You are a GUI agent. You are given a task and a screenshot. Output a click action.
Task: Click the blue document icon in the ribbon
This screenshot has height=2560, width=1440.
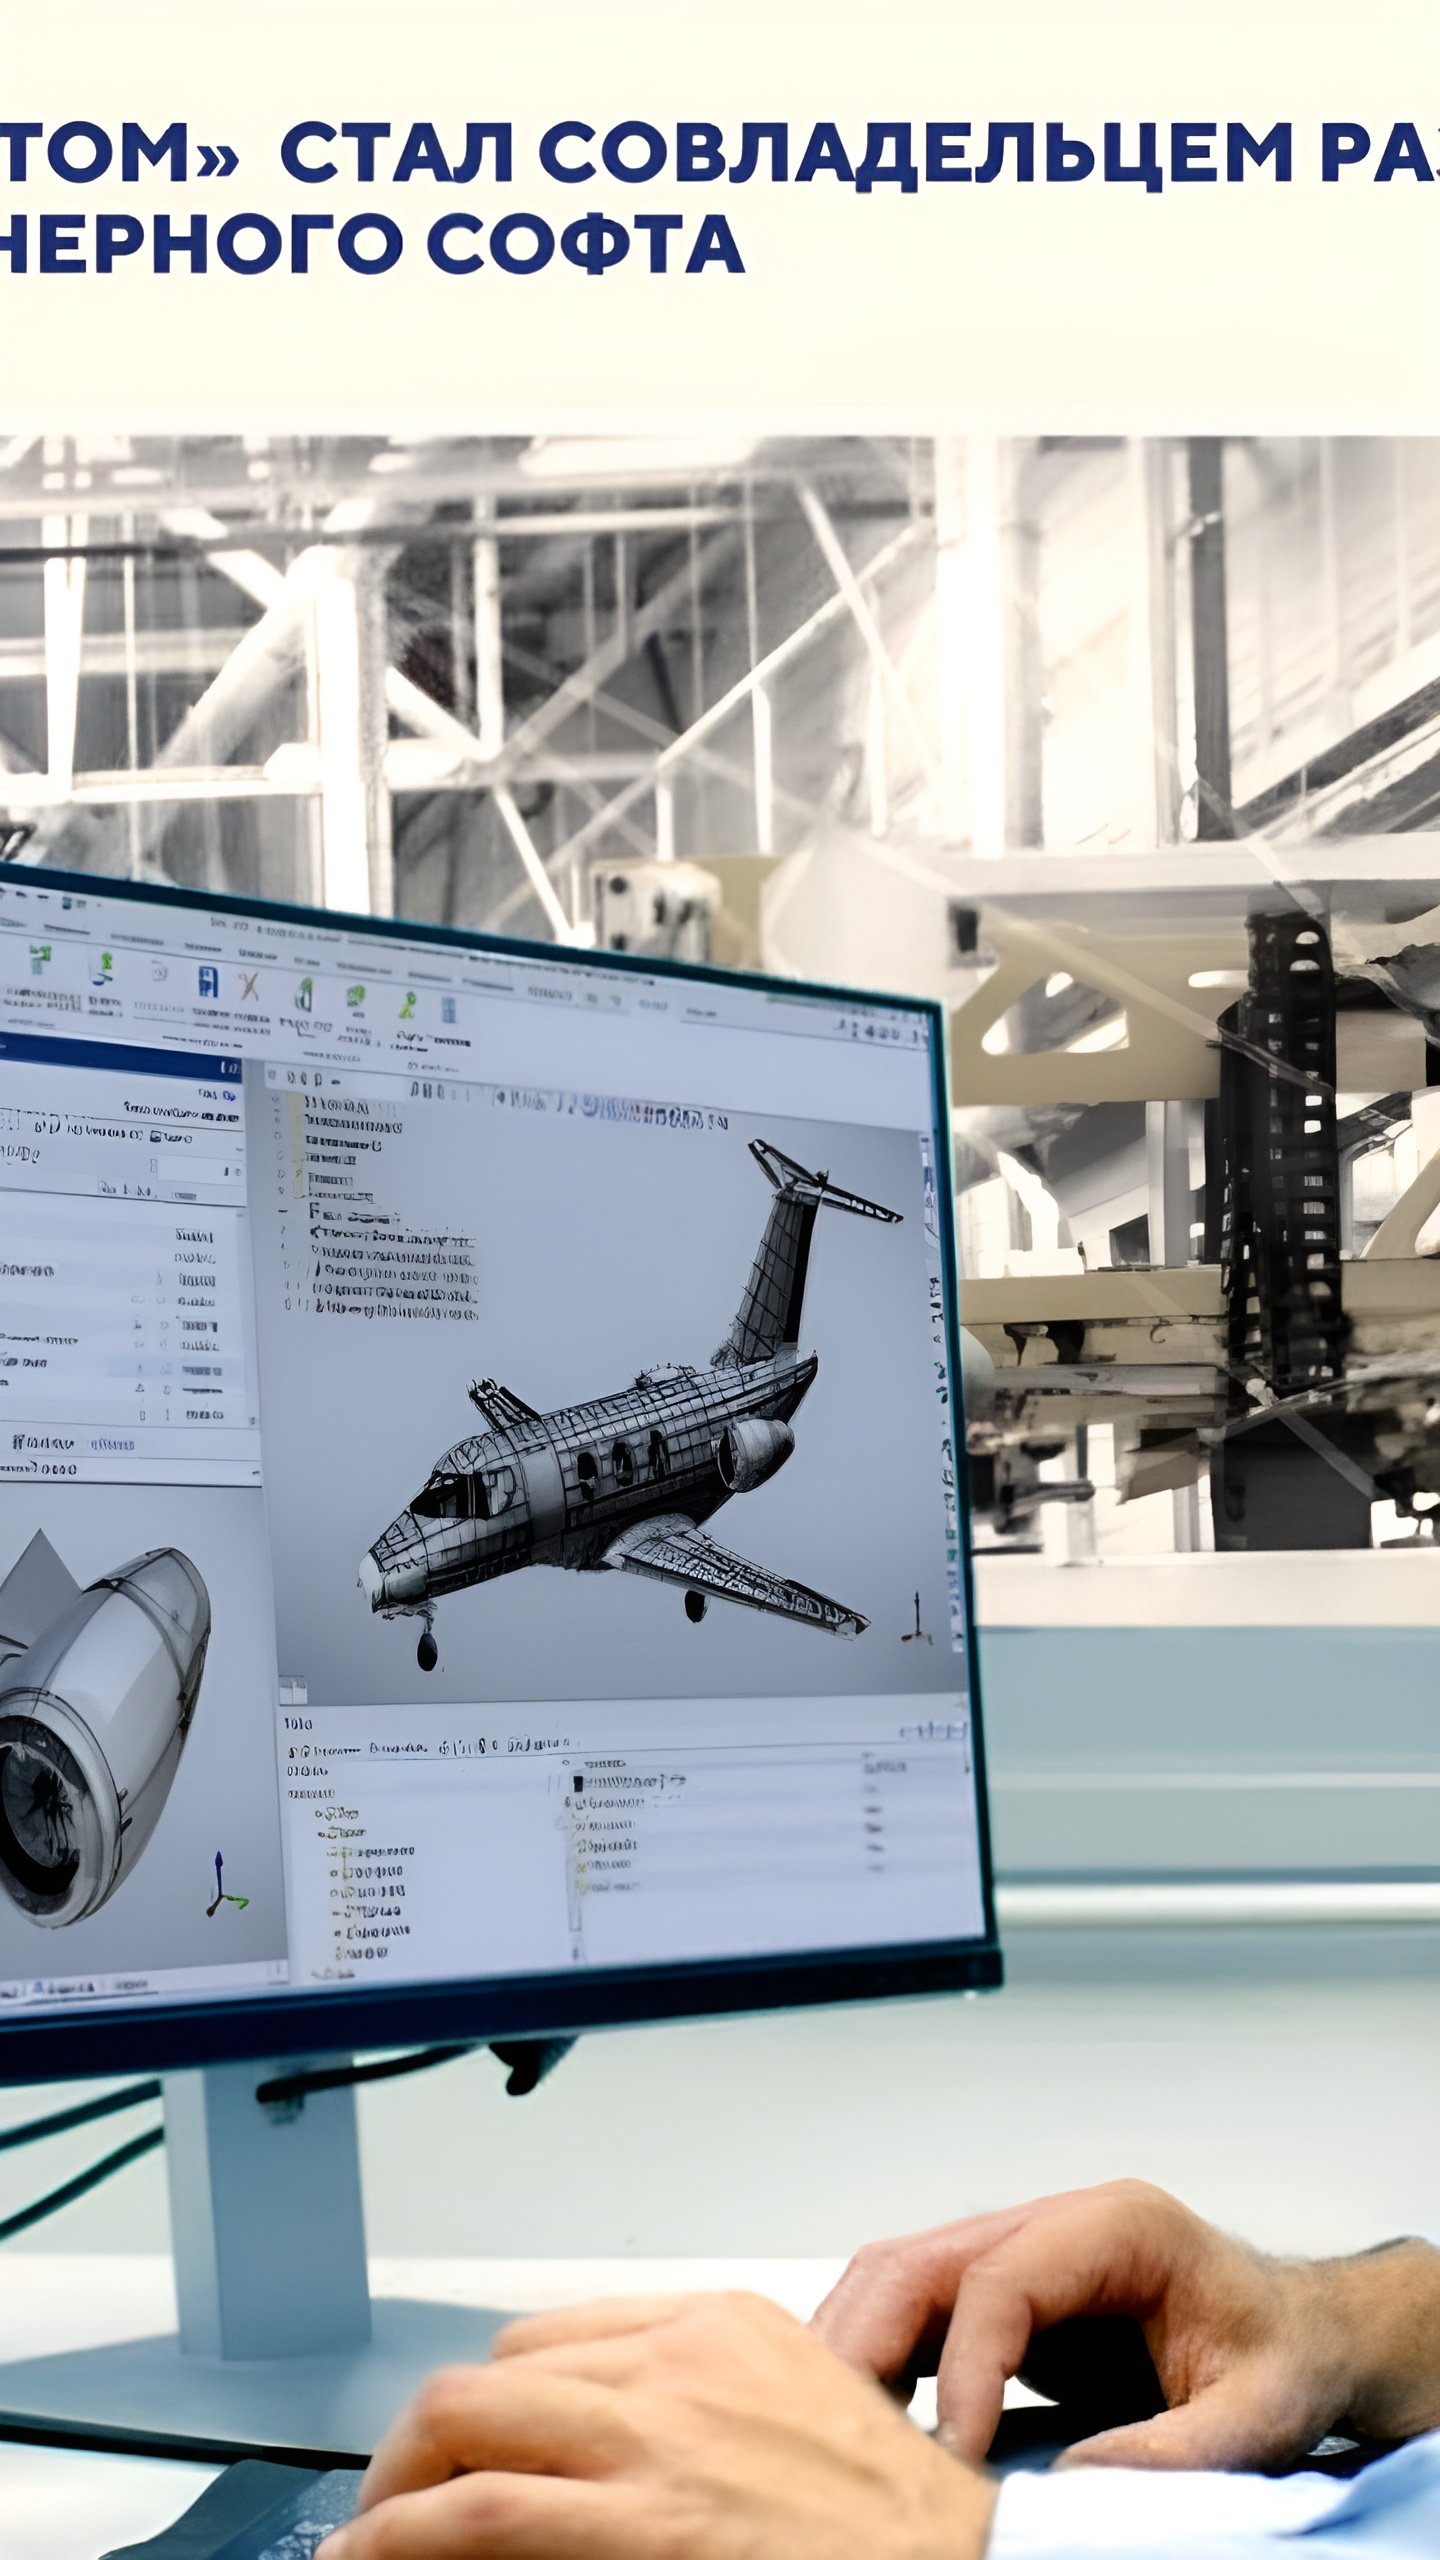point(207,981)
